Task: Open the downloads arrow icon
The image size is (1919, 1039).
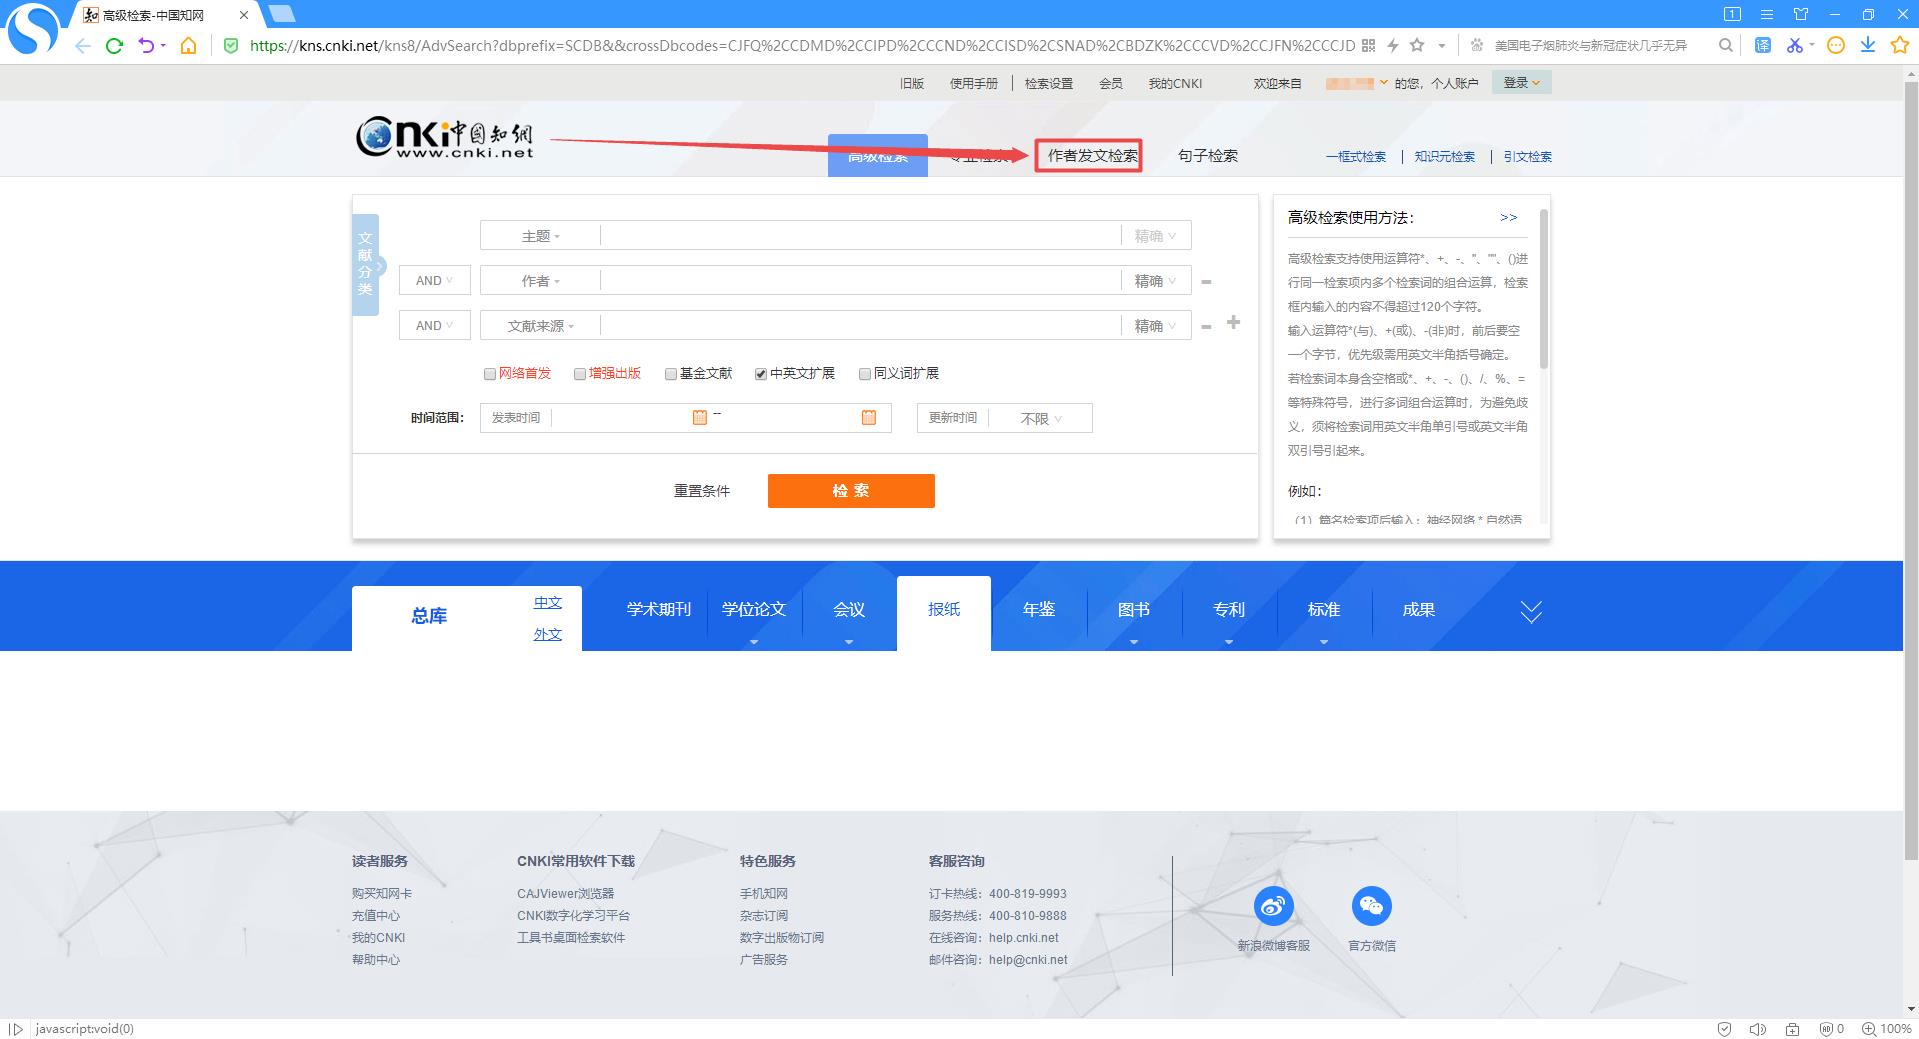Action: click(x=1867, y=45)
